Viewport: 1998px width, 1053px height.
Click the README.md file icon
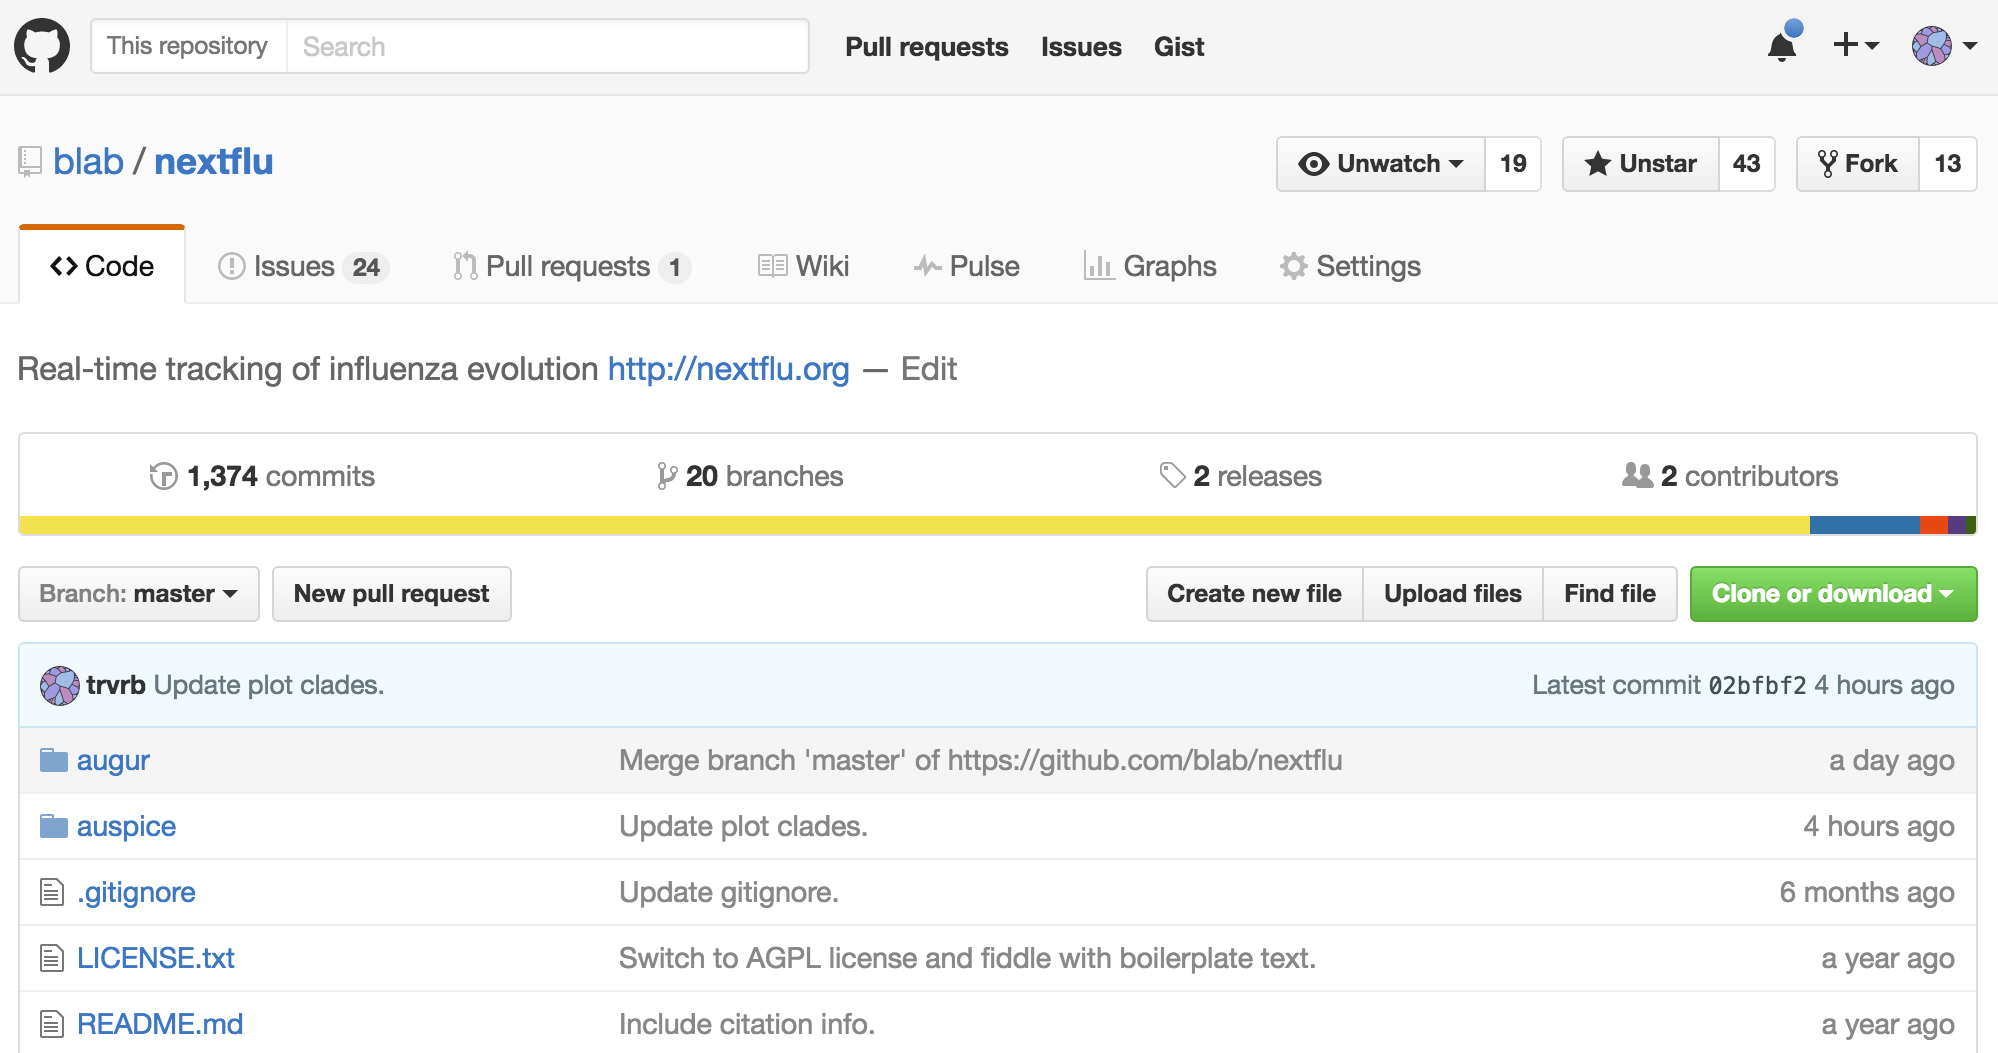(52, 1024)
